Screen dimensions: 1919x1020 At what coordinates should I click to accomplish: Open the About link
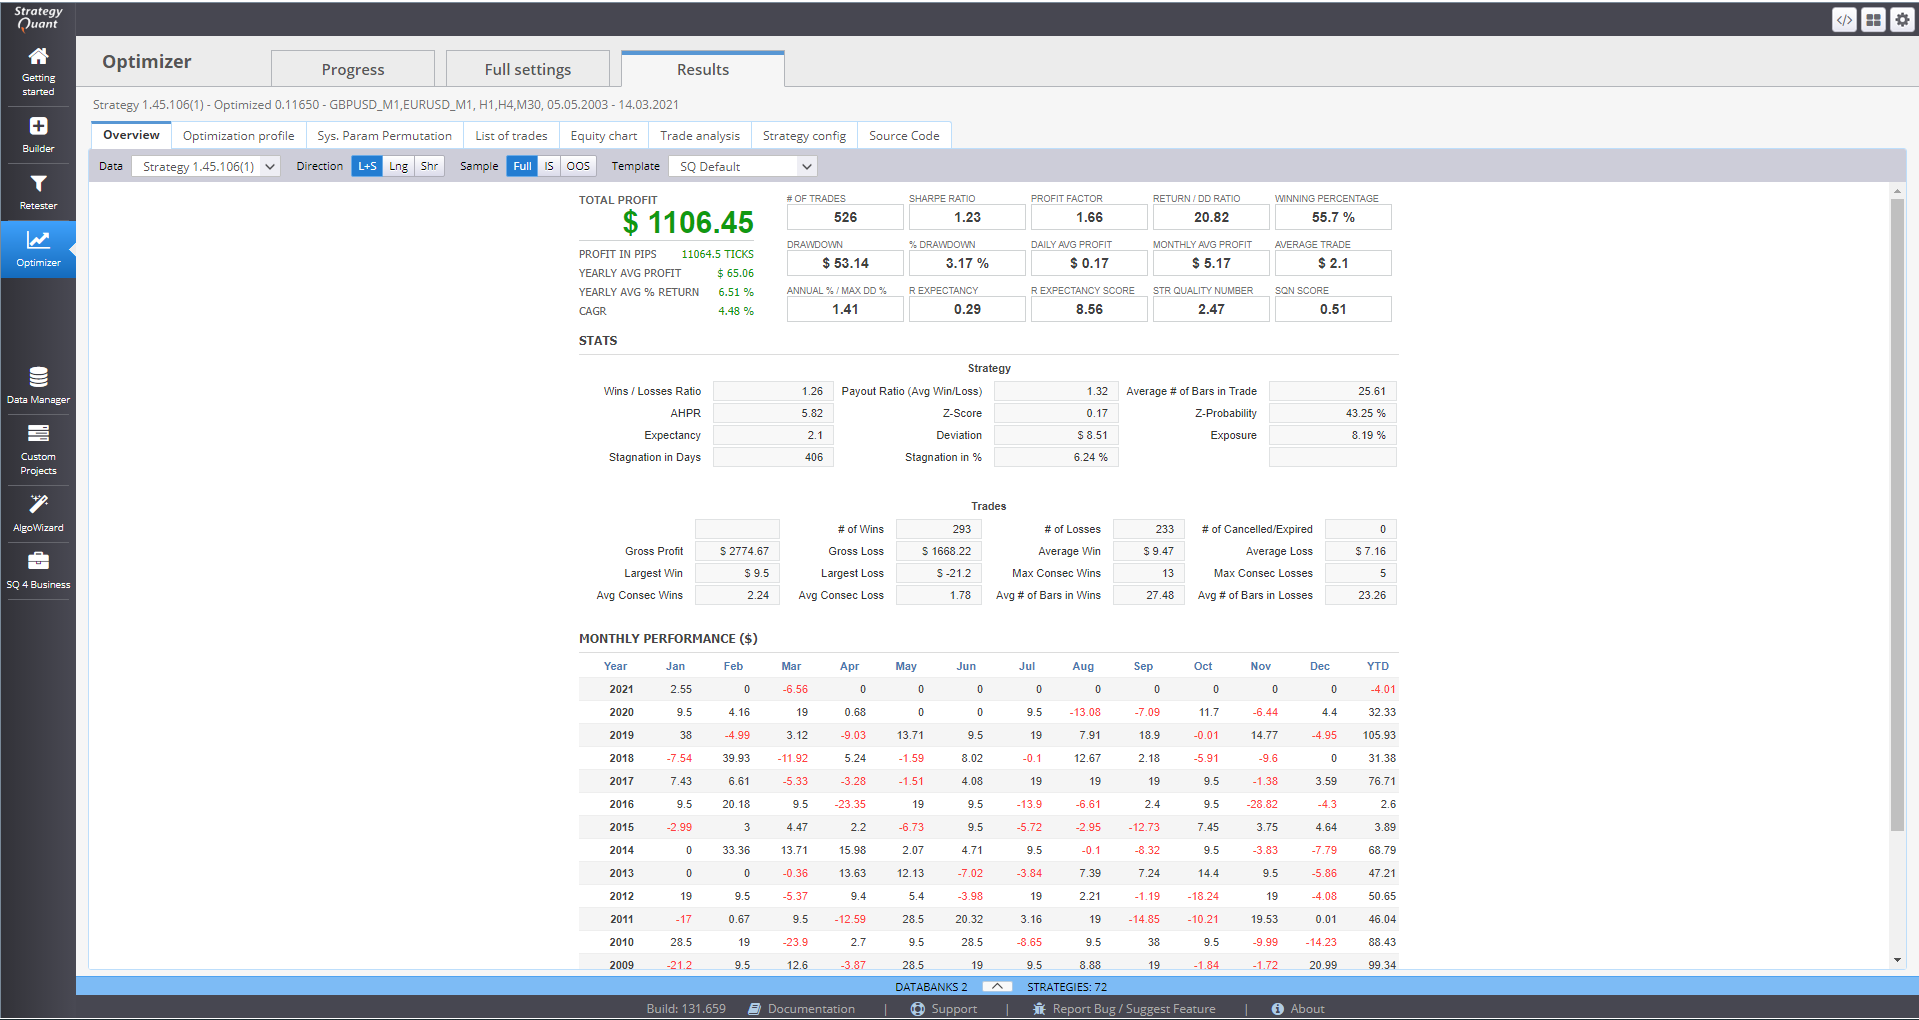coord(1307,1009)
